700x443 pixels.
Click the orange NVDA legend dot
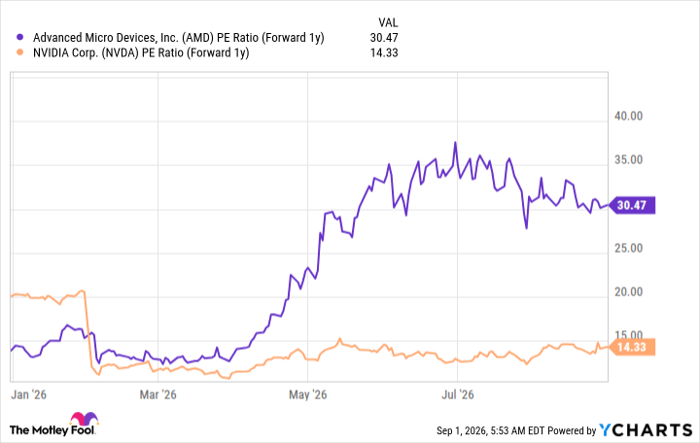(19, 52)
